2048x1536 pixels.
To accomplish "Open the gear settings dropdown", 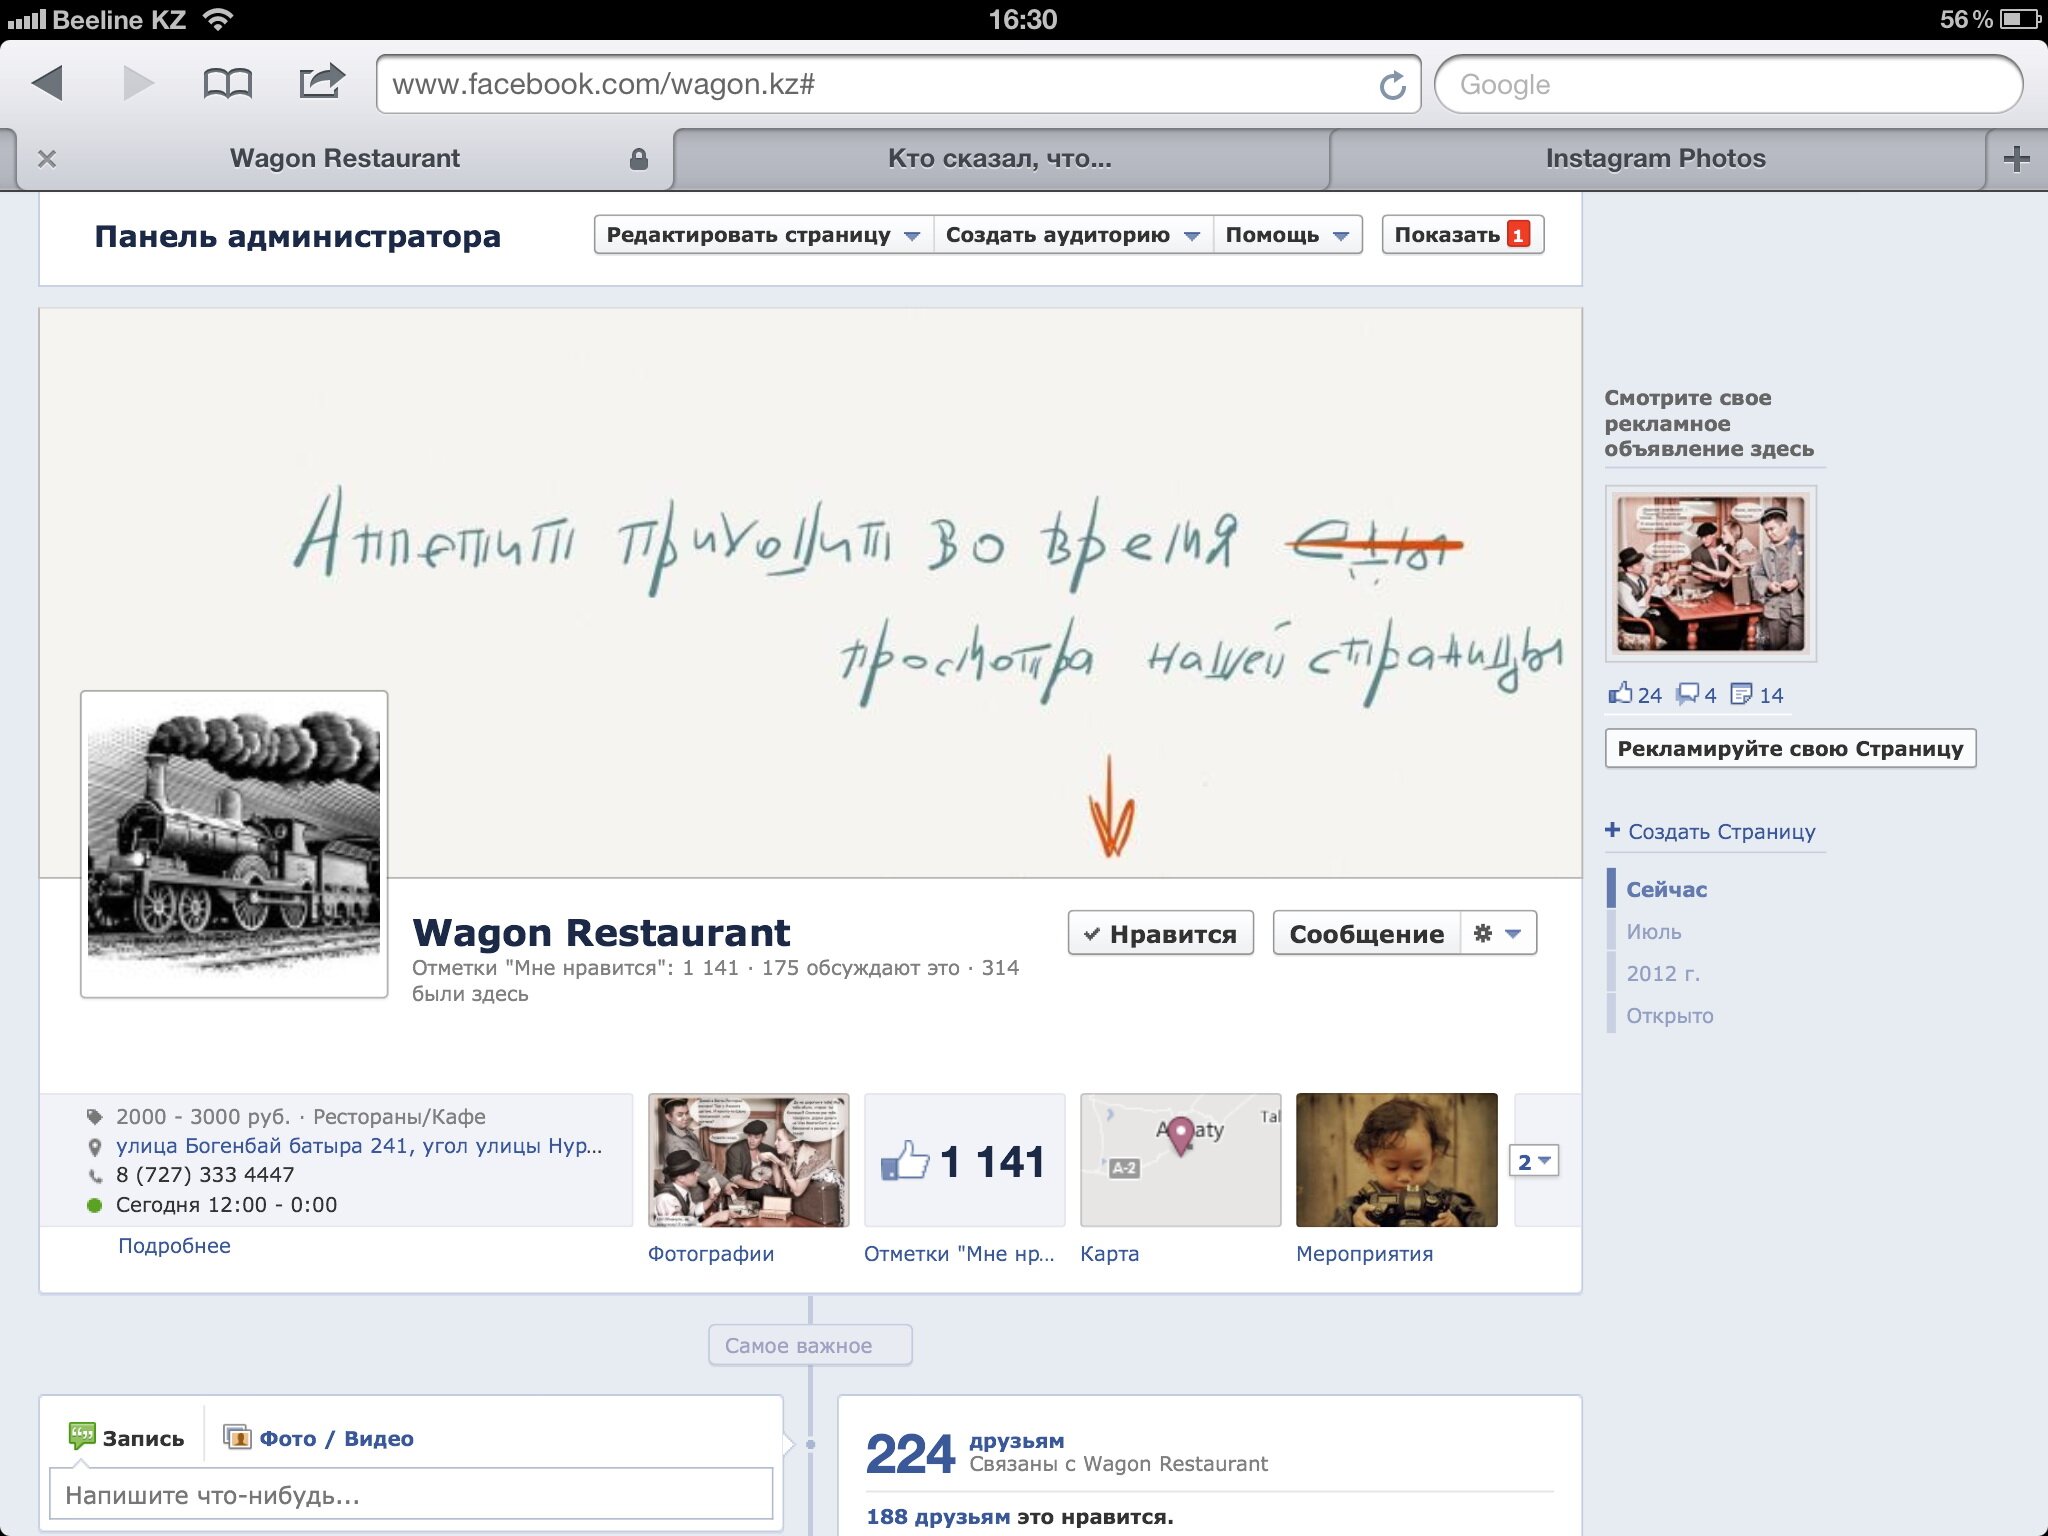I will coord(1498,933).
